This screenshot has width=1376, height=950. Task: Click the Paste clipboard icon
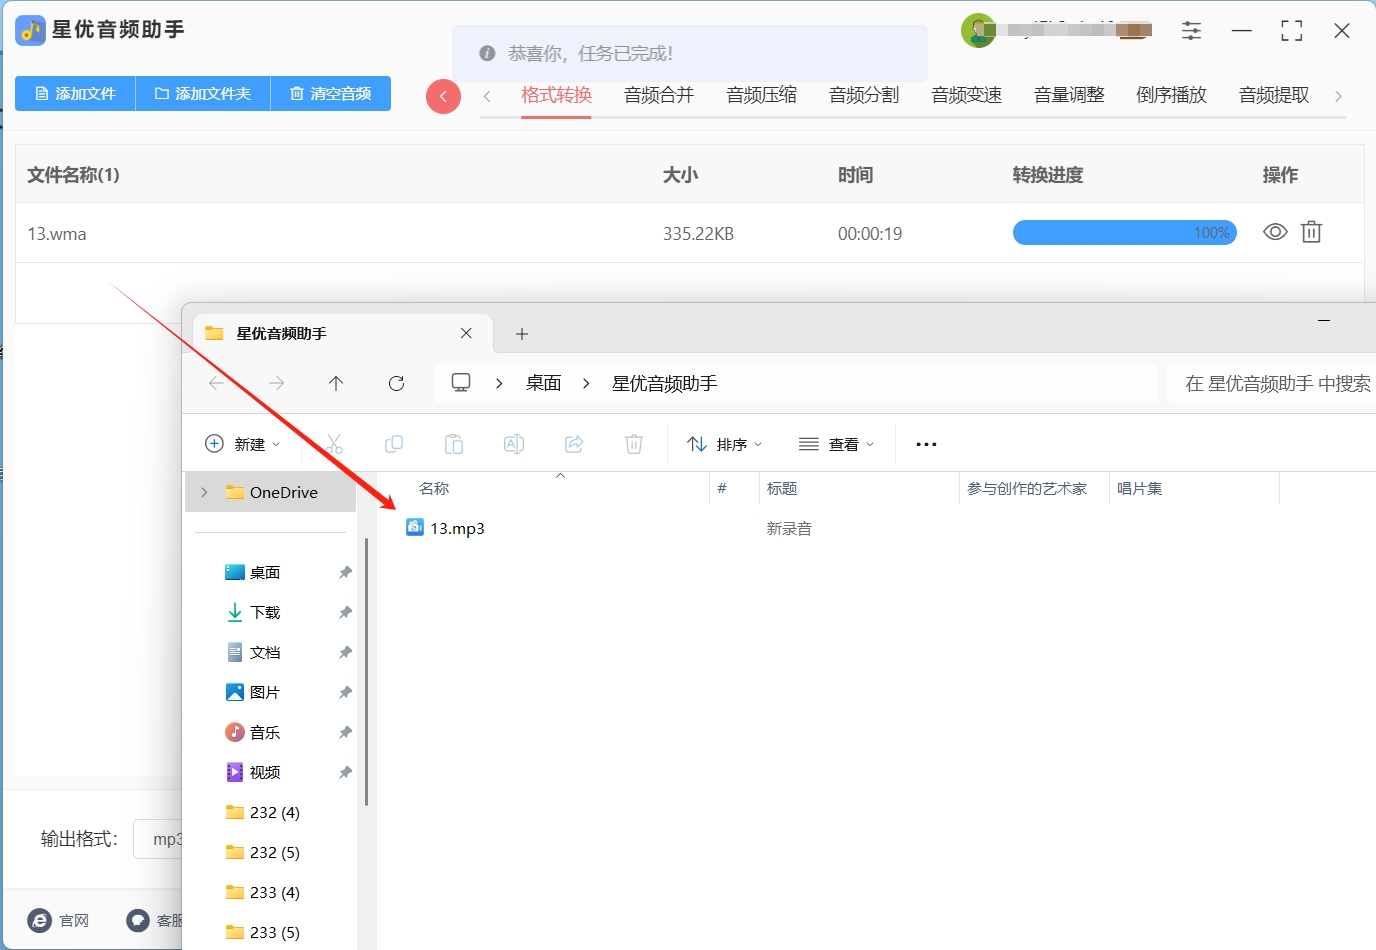tap(454, 444)
